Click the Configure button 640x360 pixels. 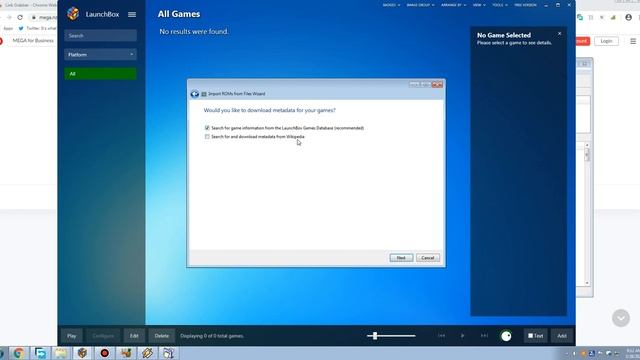pyautogui.click(x=103, y=336)
